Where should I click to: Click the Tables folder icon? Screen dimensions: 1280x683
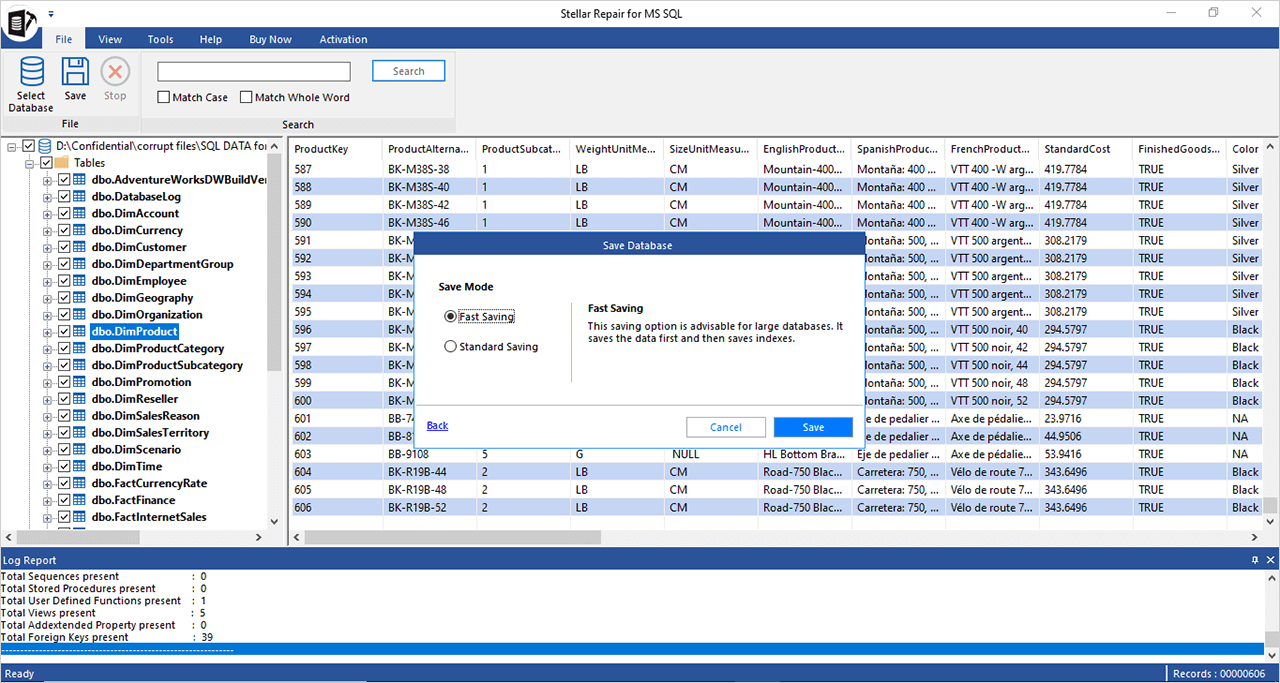(61, 163)
